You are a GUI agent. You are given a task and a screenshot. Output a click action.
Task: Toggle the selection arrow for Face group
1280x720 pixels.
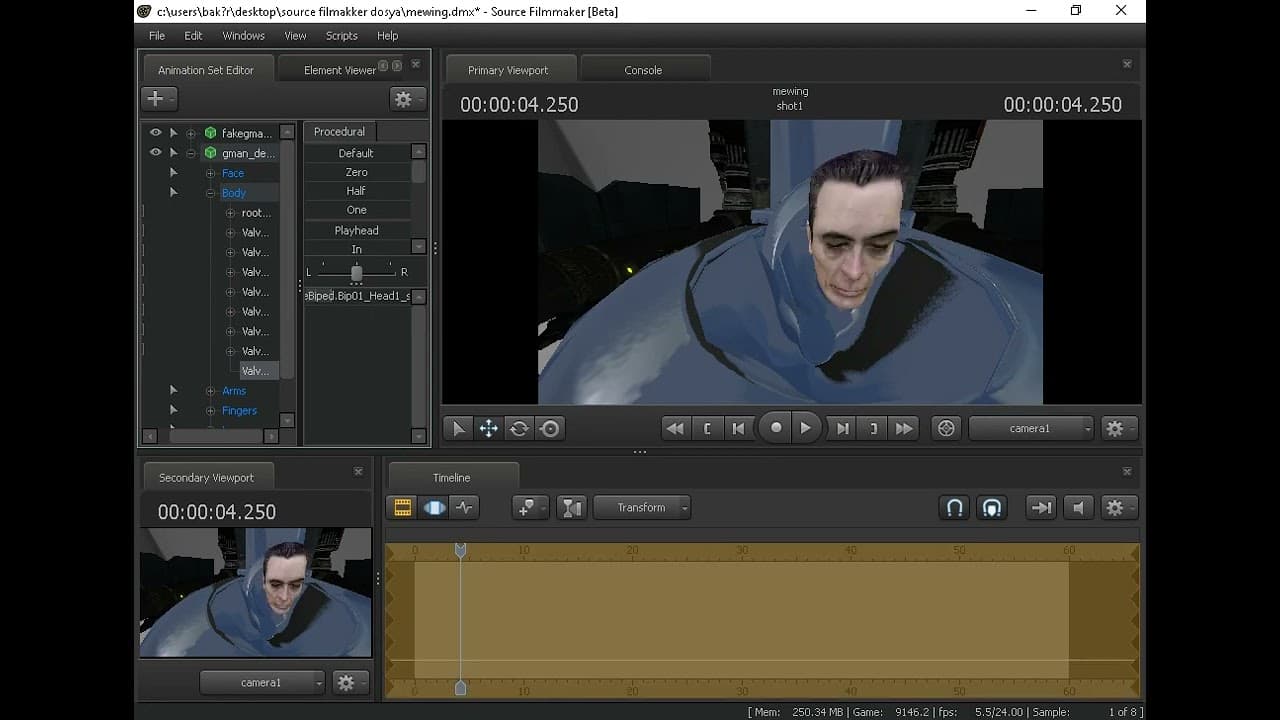174,173
